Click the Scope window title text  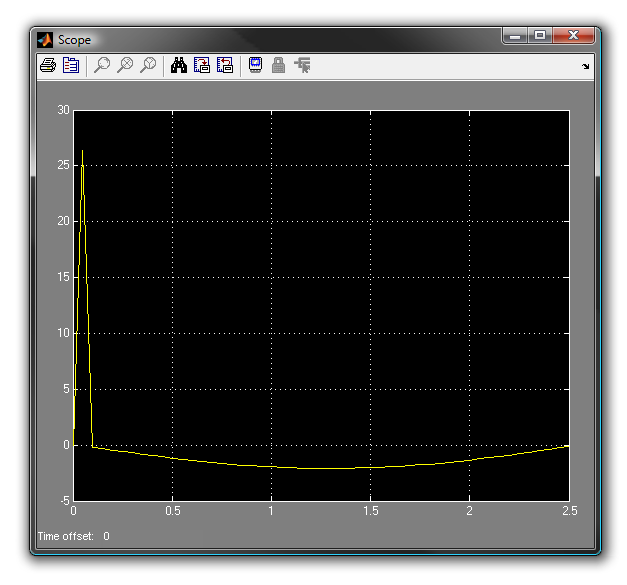(74, 40)
